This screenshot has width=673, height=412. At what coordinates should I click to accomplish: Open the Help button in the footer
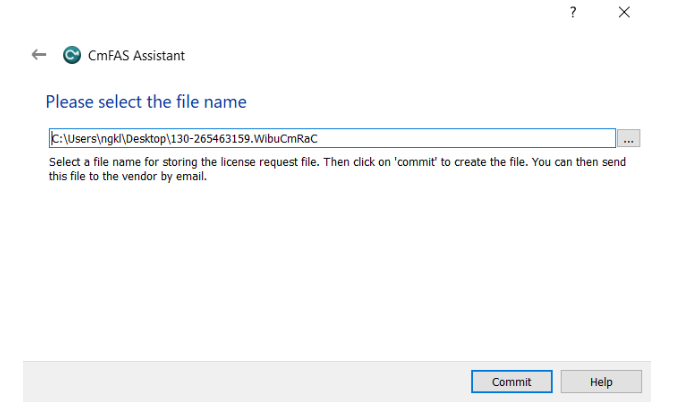tap(601, 382)
